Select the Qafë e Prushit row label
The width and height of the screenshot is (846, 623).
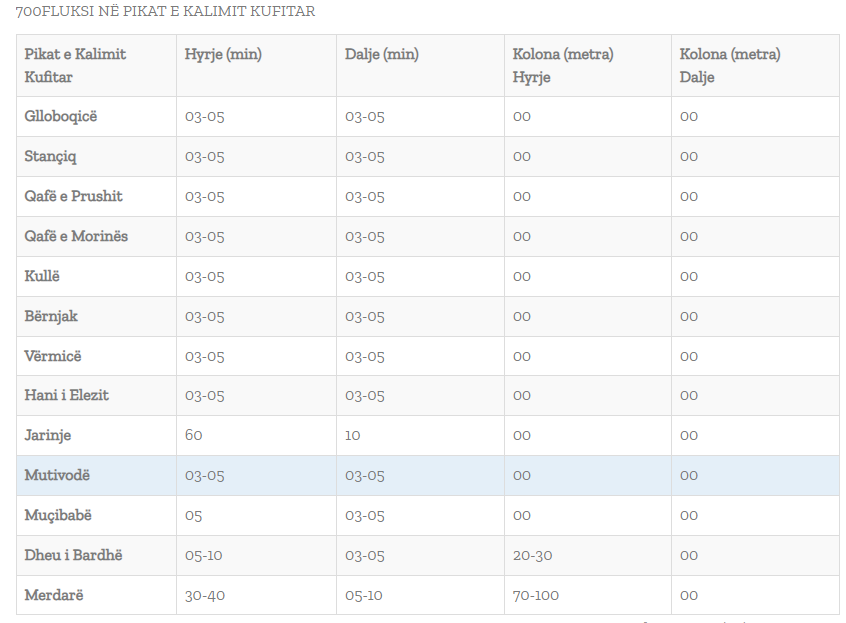[x=74, y=196]
